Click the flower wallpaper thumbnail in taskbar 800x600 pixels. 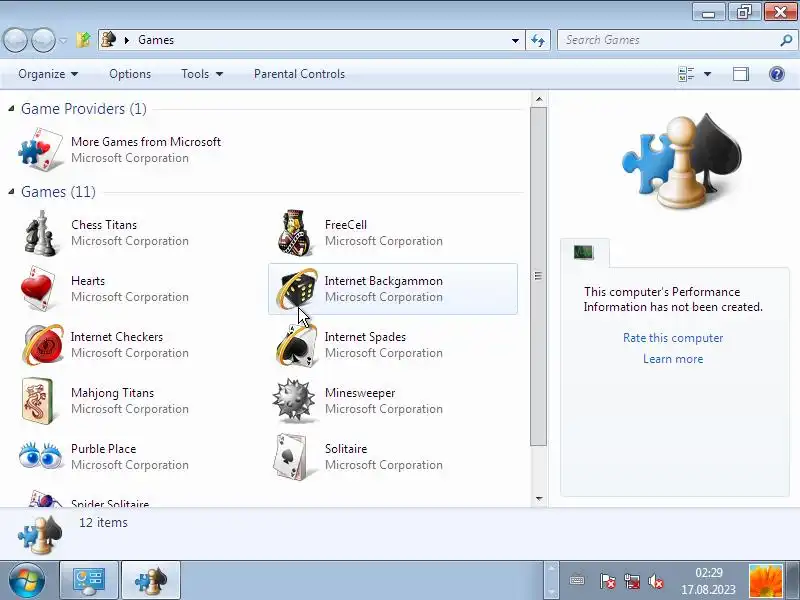coord(765,581)
